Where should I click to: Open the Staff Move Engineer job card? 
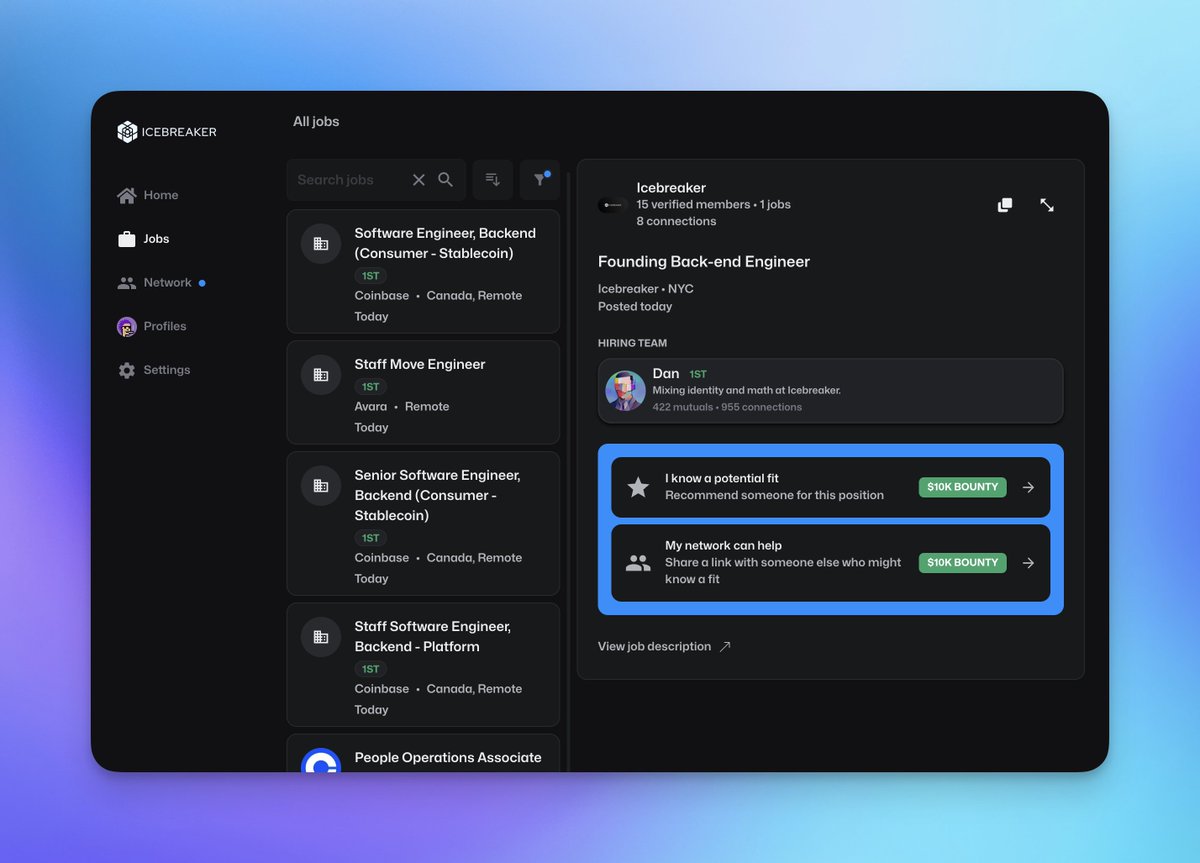[x=423, y=392]
